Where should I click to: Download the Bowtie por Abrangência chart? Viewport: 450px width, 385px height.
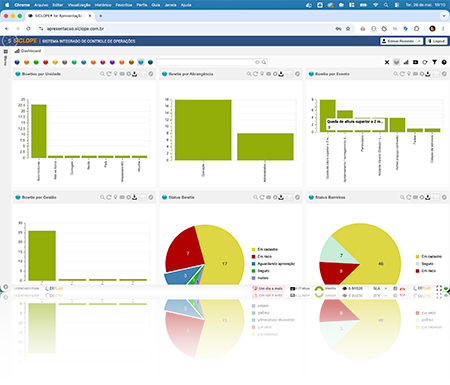point(281,74)
